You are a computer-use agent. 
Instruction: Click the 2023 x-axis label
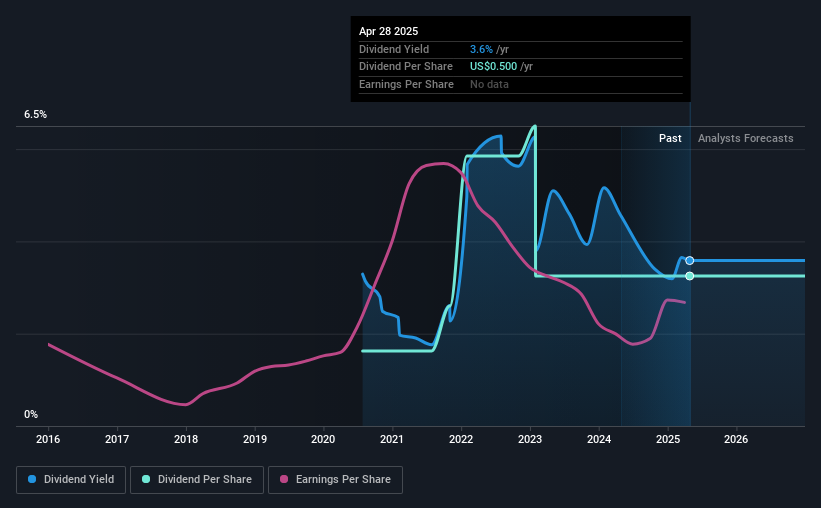pyautogui.click(x=530, y=439)
